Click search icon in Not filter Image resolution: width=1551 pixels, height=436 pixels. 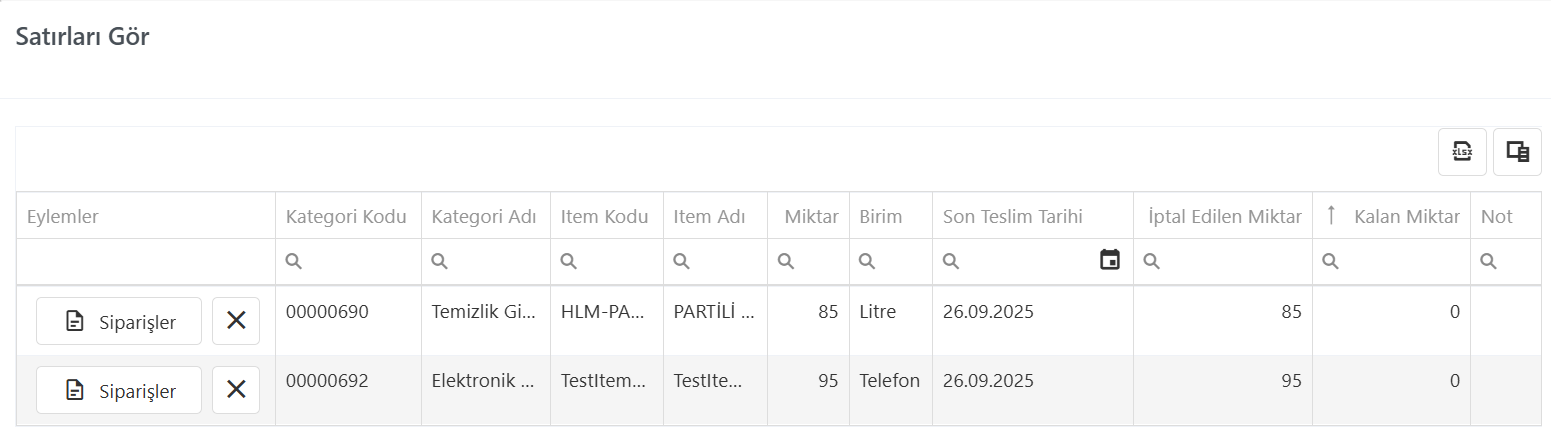click(1488, 261)
